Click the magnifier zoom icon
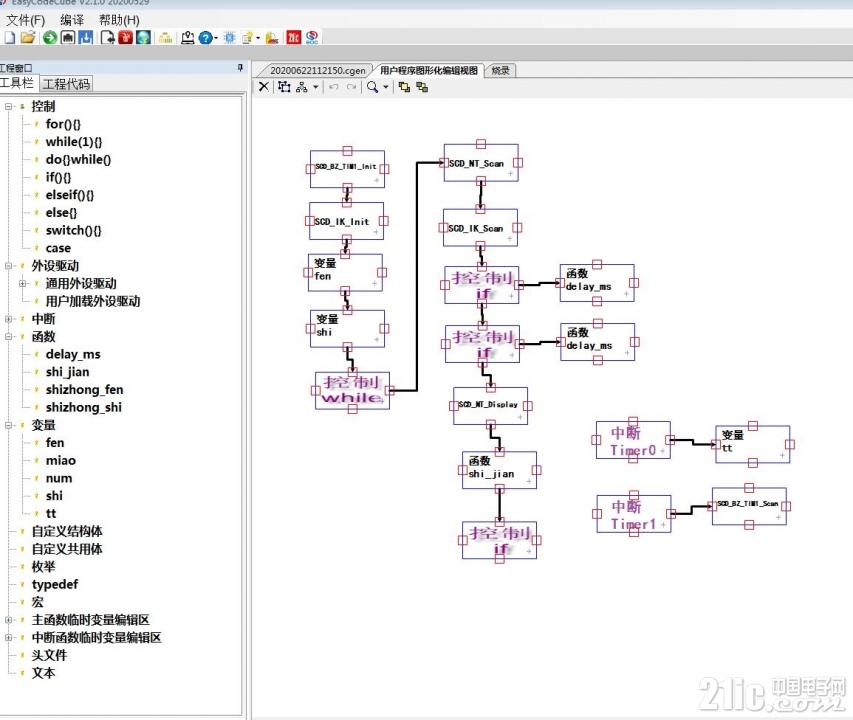The width and height of the screenshot is (853, 720). pos(373,86)
